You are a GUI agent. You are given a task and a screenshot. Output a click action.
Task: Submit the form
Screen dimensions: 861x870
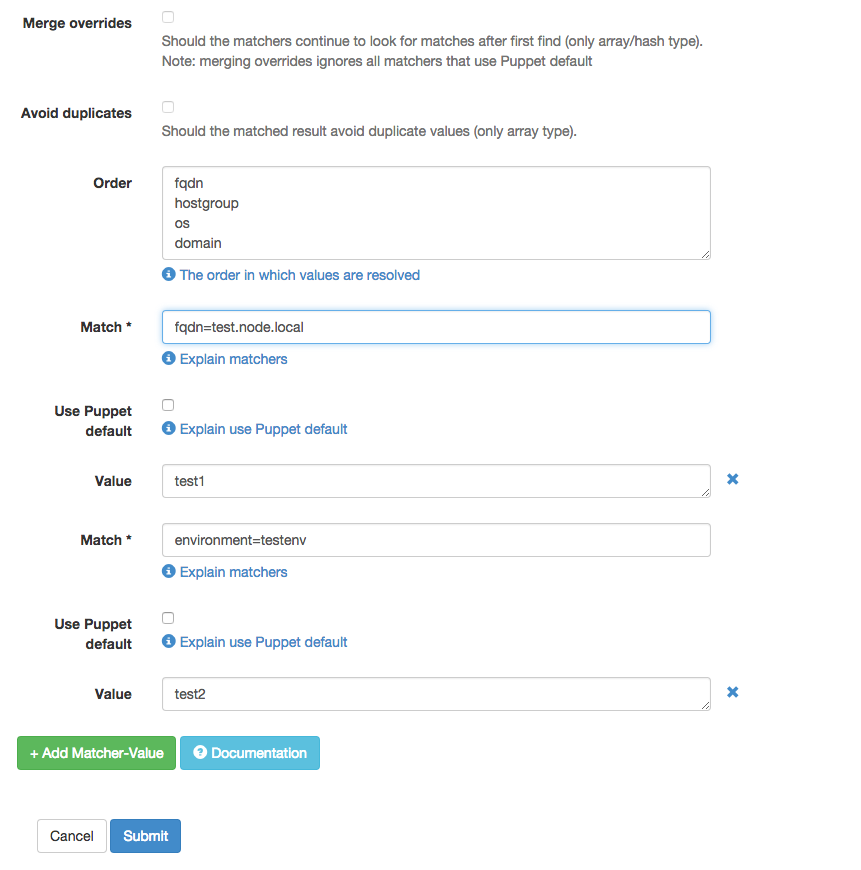click(145, 836)
